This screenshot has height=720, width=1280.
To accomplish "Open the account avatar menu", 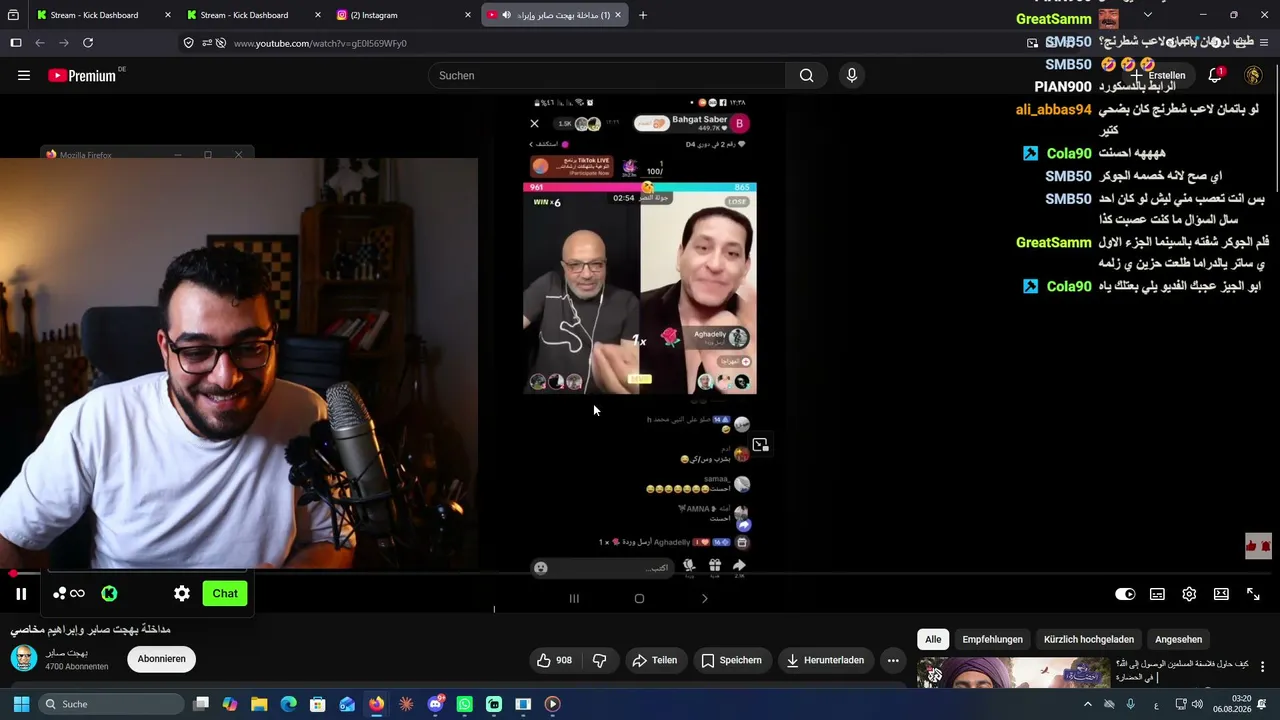I will pyautogui.click(x=1253, y=75).
